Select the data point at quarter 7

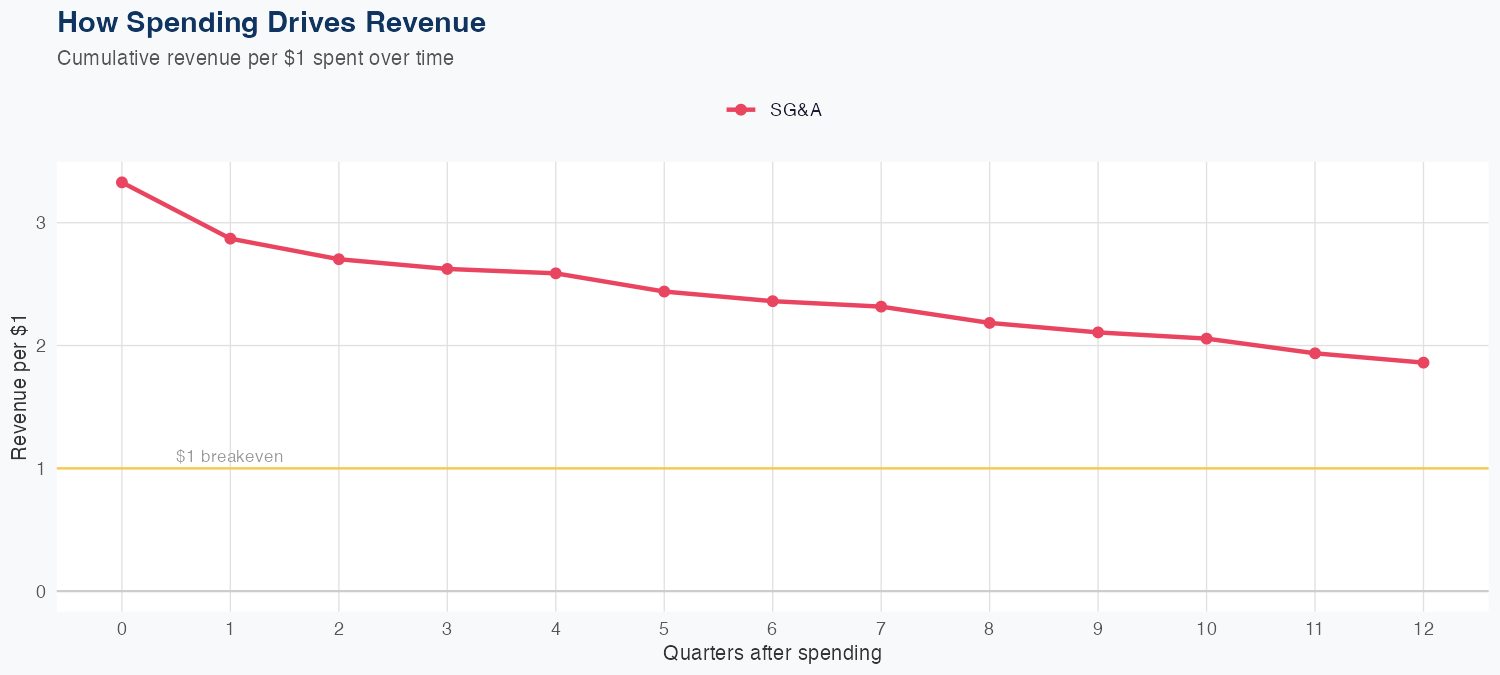pos(881,306)
